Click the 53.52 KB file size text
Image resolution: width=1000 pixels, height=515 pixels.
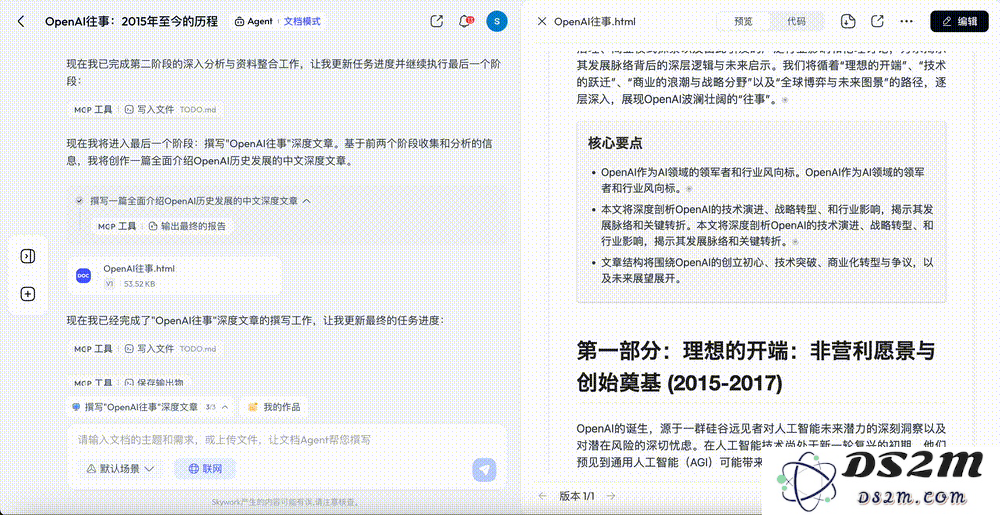139,284
